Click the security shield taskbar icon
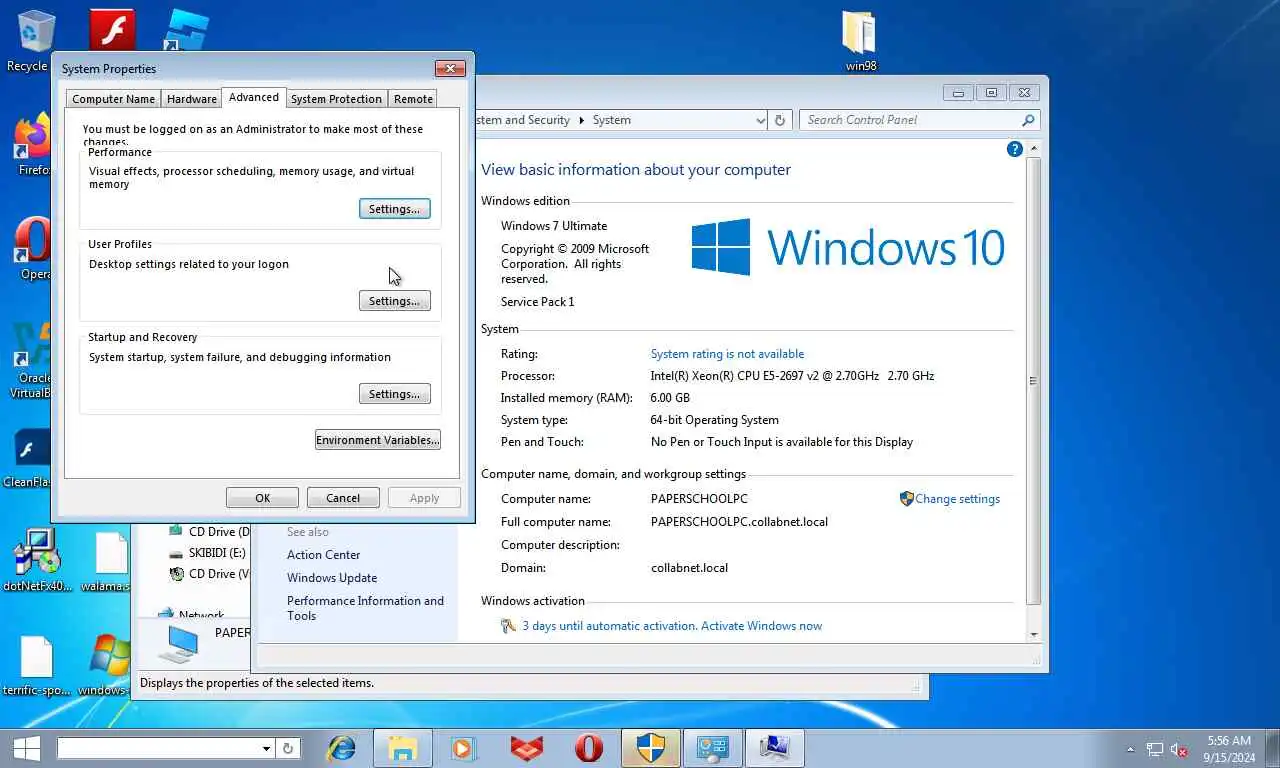Viewport: 1280px width, 768px height. pos(650,748)
